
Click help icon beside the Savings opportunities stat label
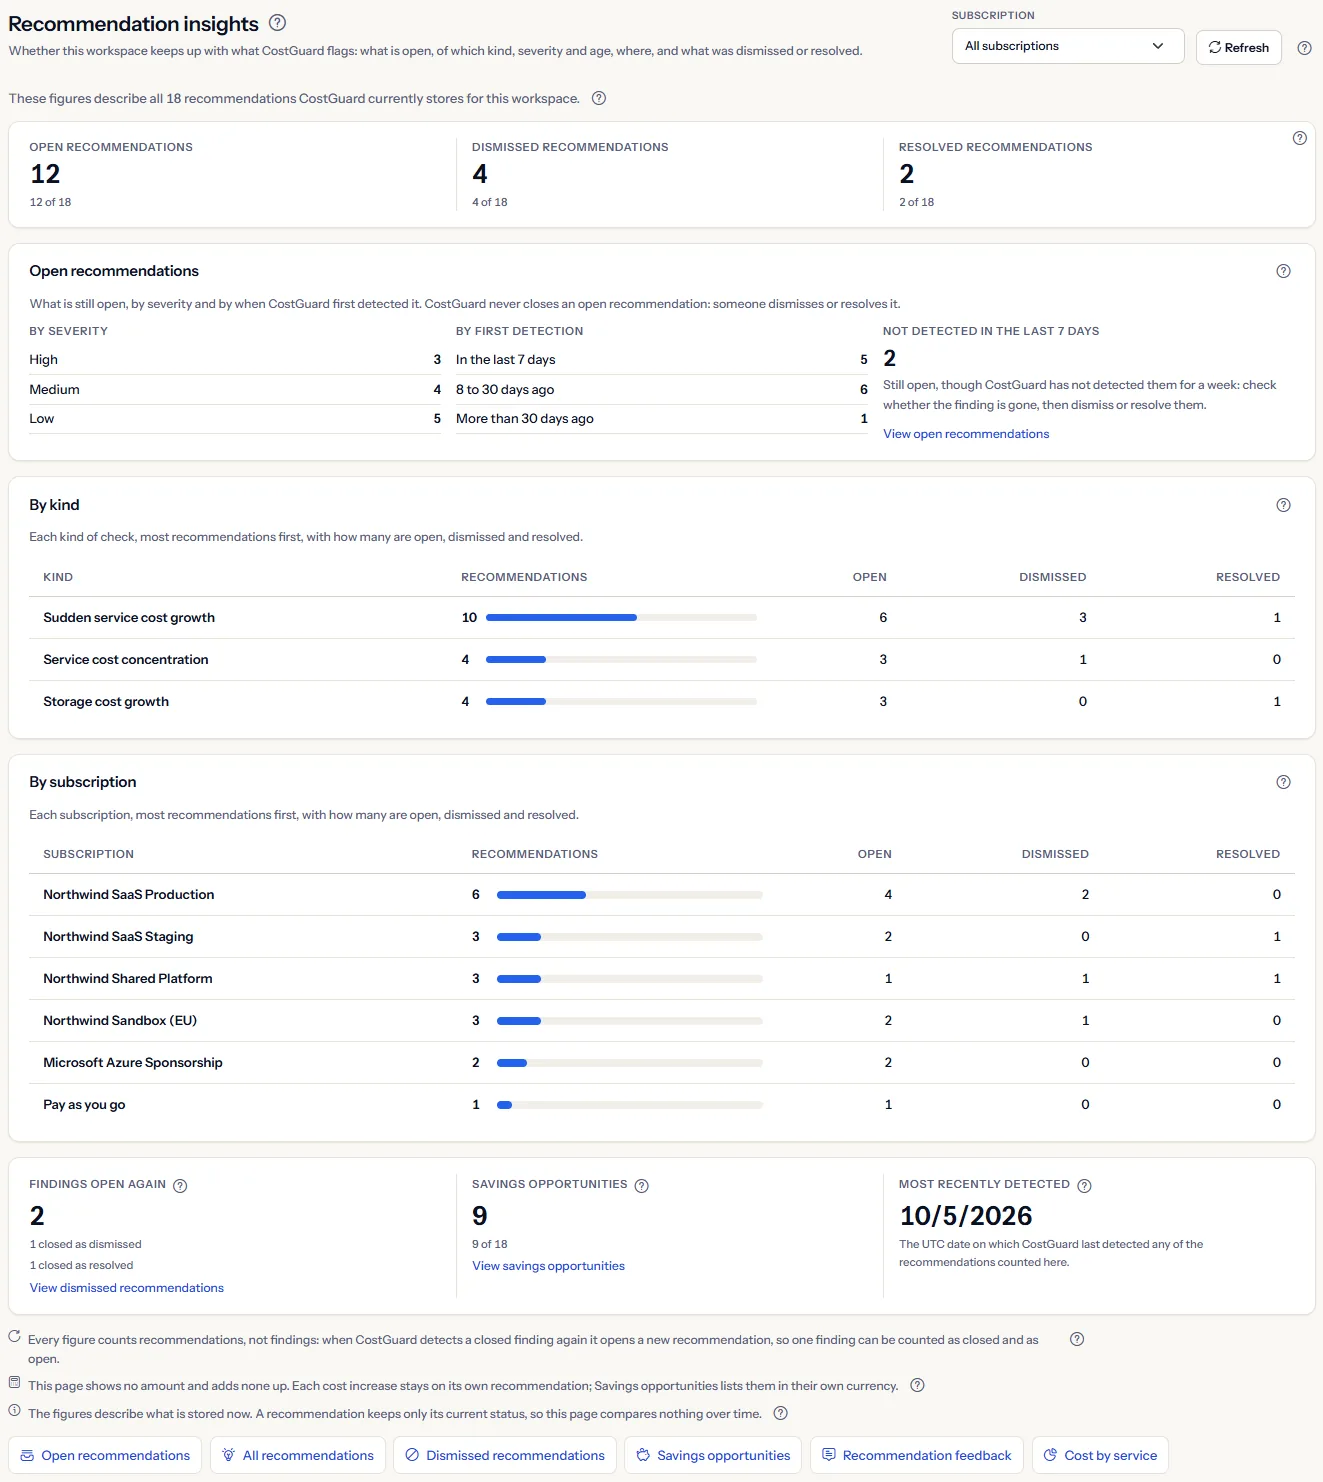click(x=642, y=1185)
